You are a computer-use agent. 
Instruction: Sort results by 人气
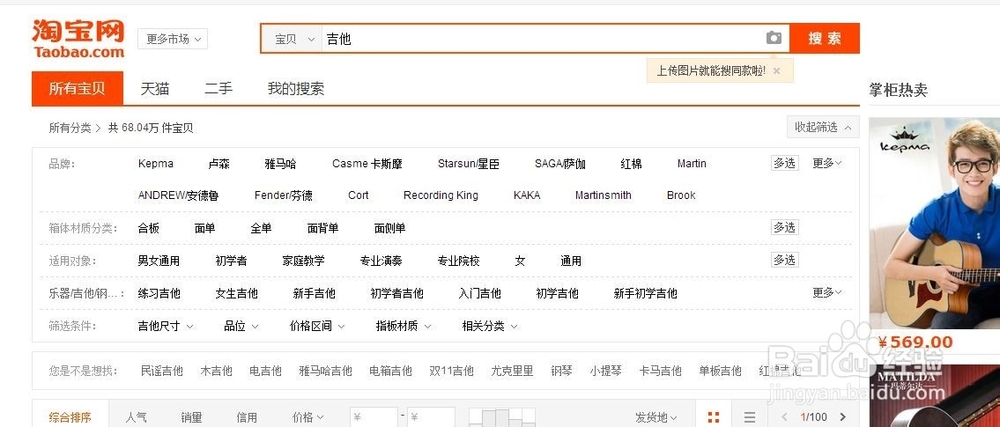[136, 417]
